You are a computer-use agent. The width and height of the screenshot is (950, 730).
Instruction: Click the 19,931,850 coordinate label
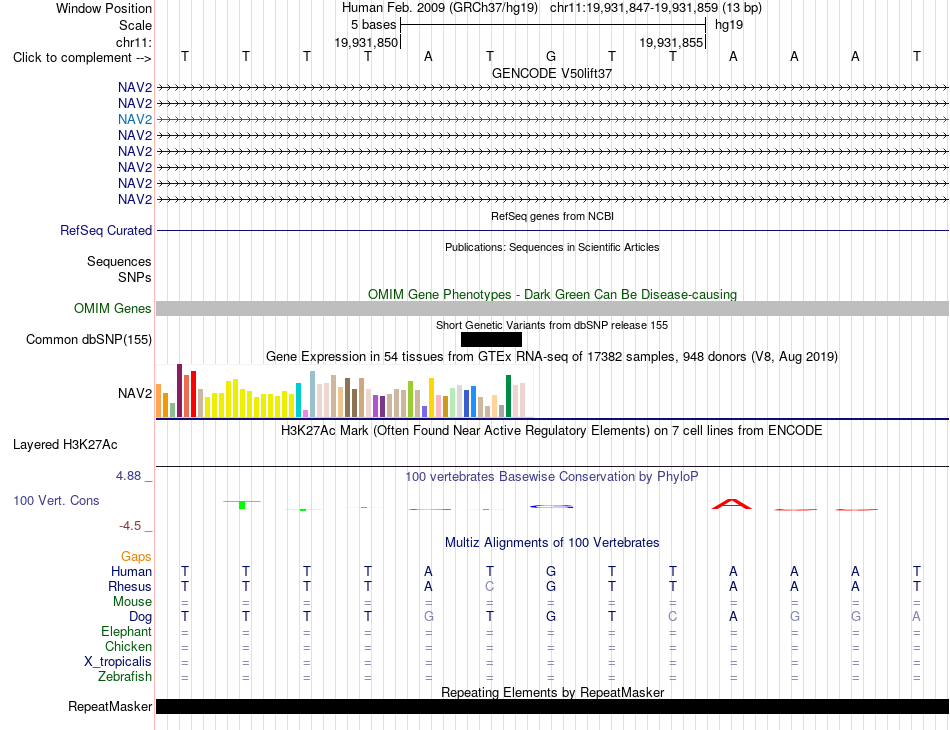366,42
